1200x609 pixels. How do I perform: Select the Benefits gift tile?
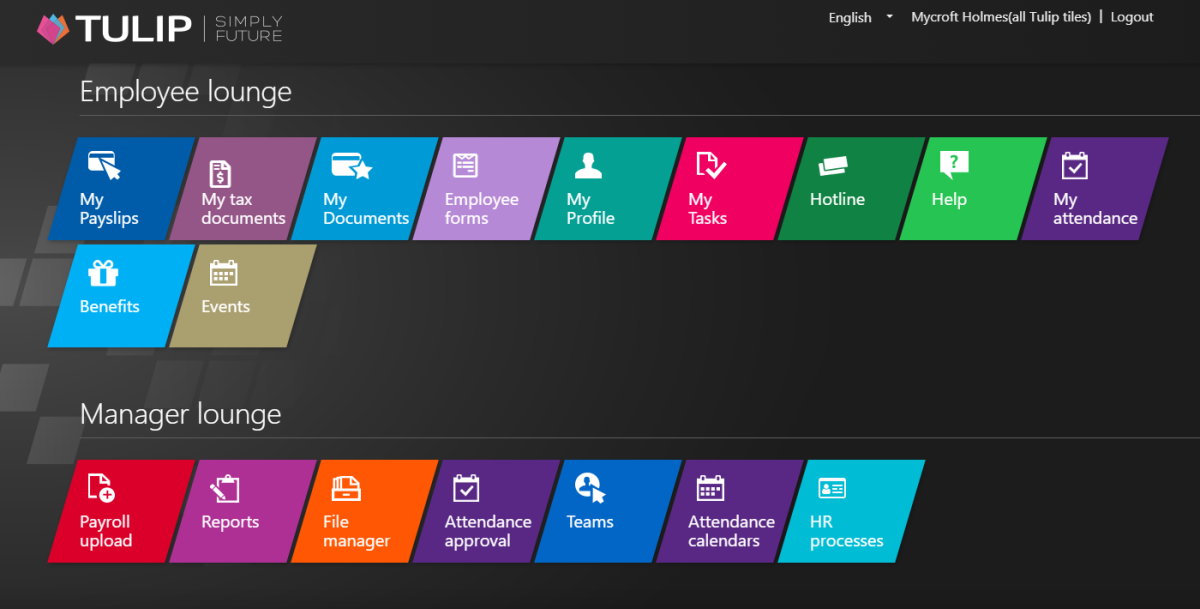120,296
